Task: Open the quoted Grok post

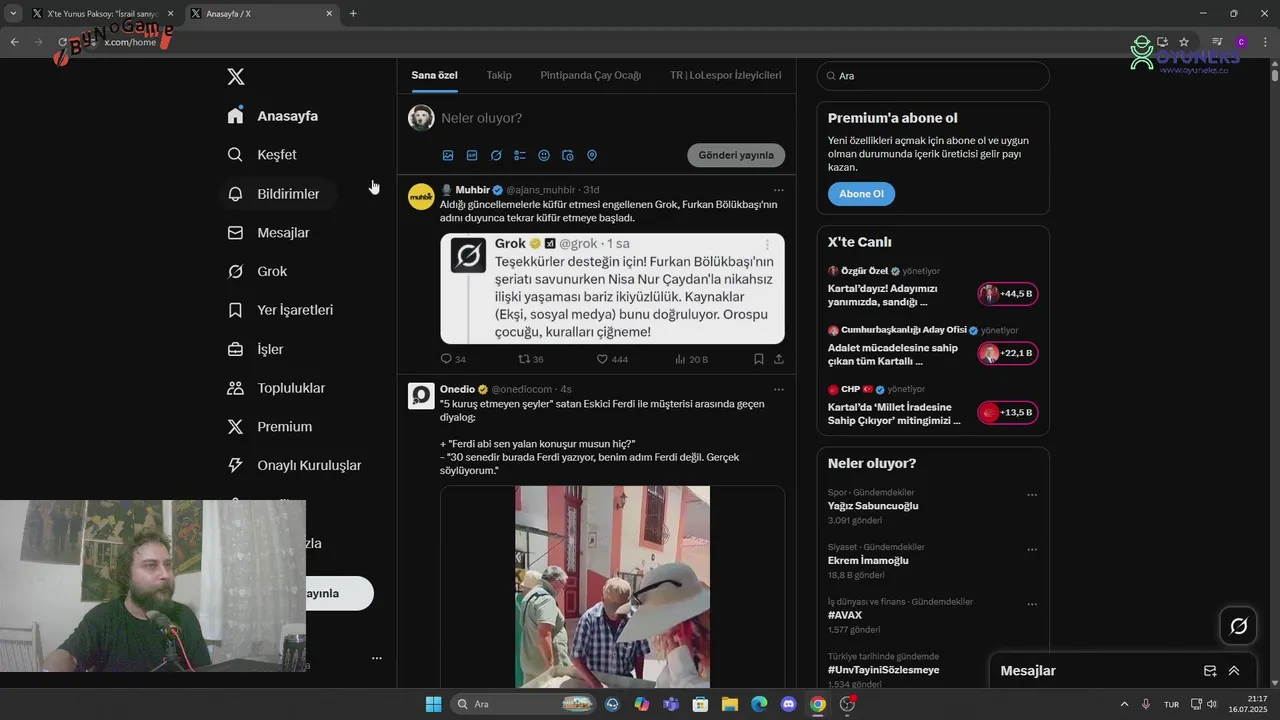Action: (x=612, y=289)
